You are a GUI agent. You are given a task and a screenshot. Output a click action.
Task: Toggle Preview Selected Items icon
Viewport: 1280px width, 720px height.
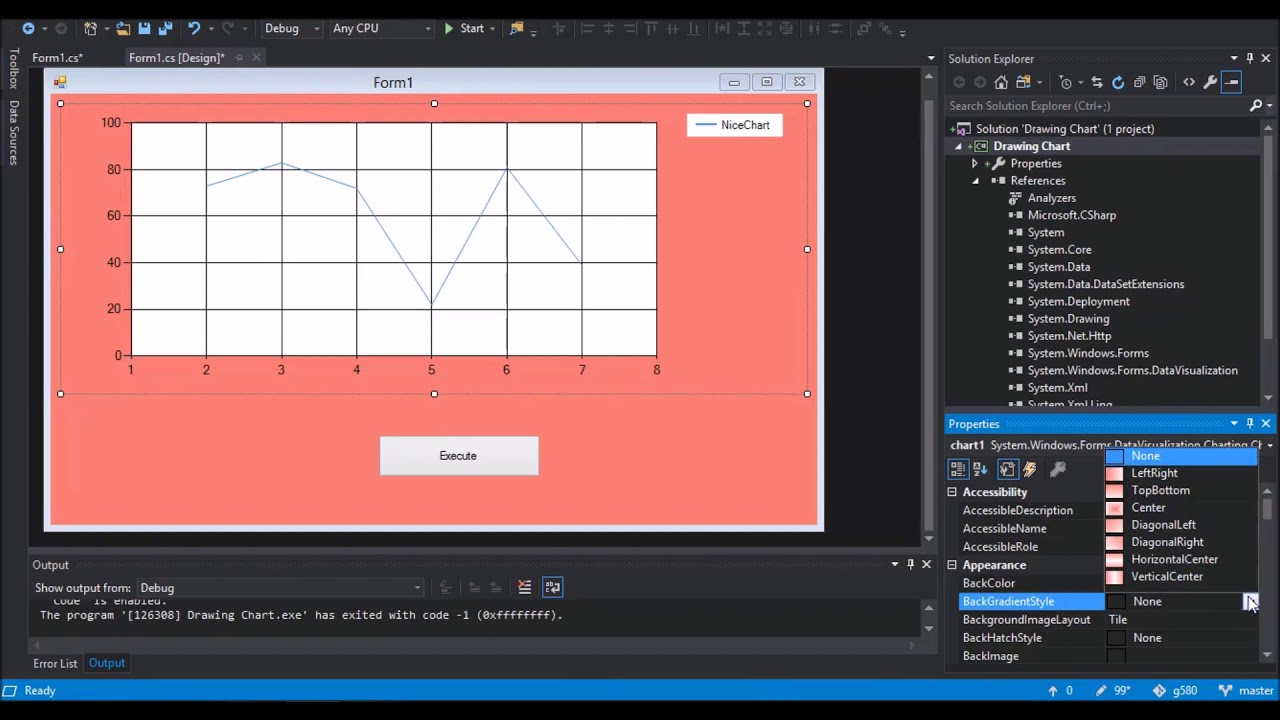point(1232,82)
